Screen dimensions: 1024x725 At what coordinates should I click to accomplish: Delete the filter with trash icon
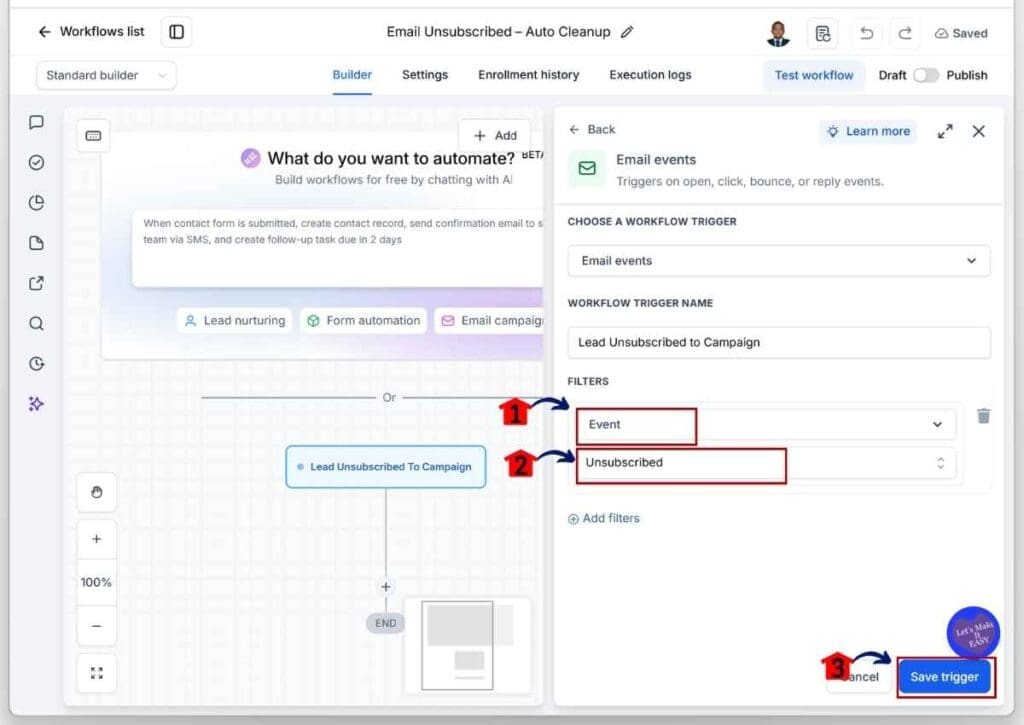point(984,416)
